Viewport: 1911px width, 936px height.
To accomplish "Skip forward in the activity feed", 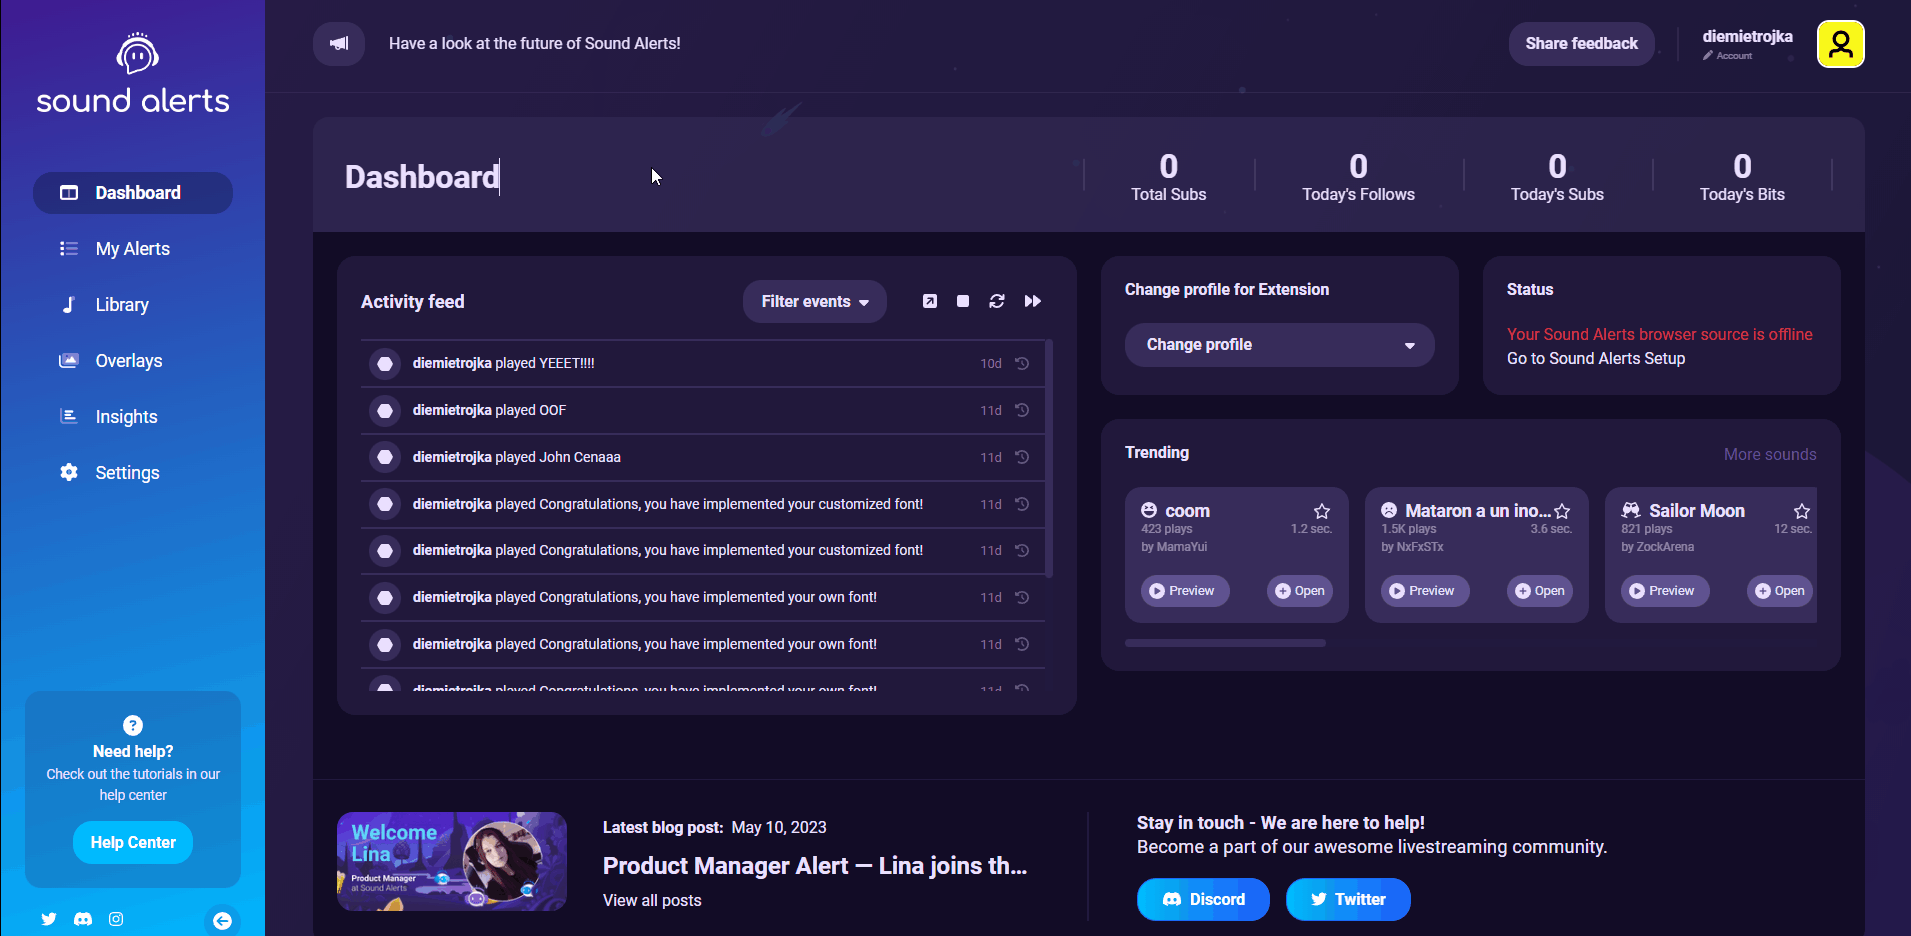I will 1033,301.
